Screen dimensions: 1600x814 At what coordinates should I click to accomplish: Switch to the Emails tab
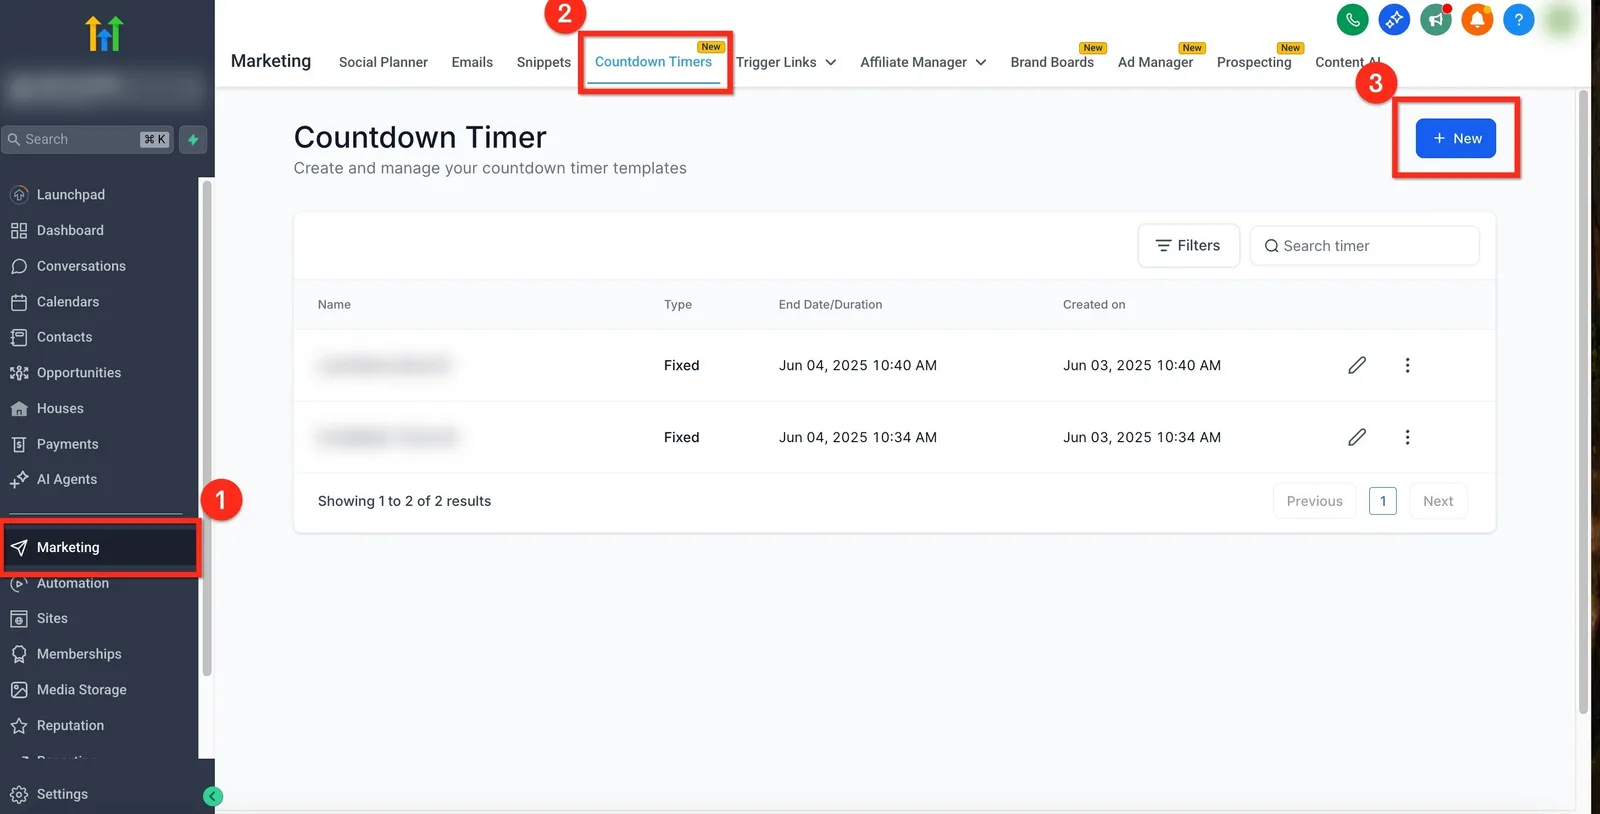click(472, 62)
